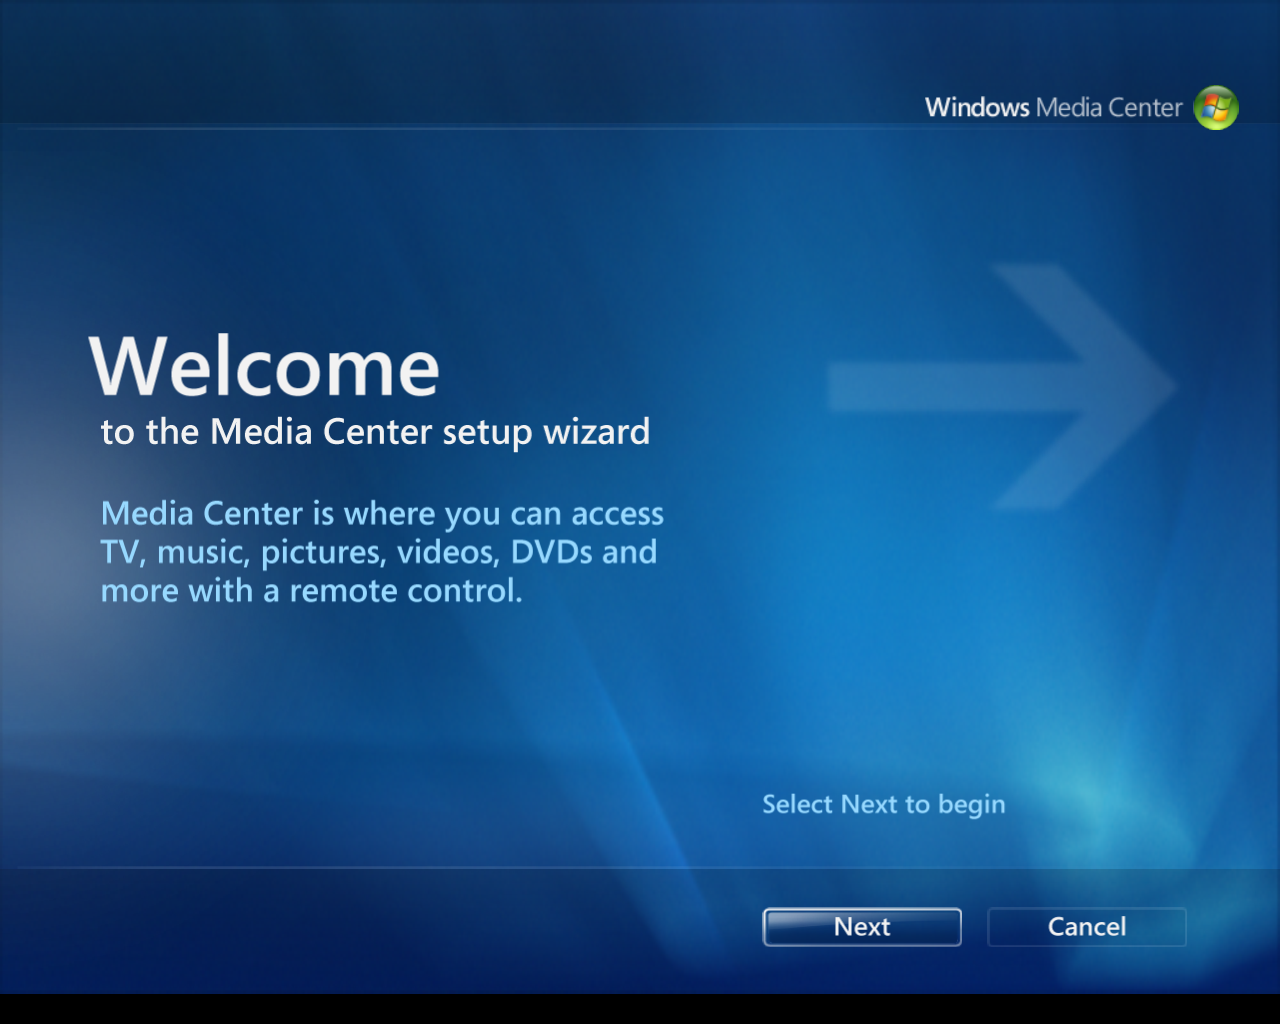Viewport: 1280px width, 1024px height.
Task: Click the 'TV, music, pictures, videos, DVDs and' line
Action: [379, 553]
